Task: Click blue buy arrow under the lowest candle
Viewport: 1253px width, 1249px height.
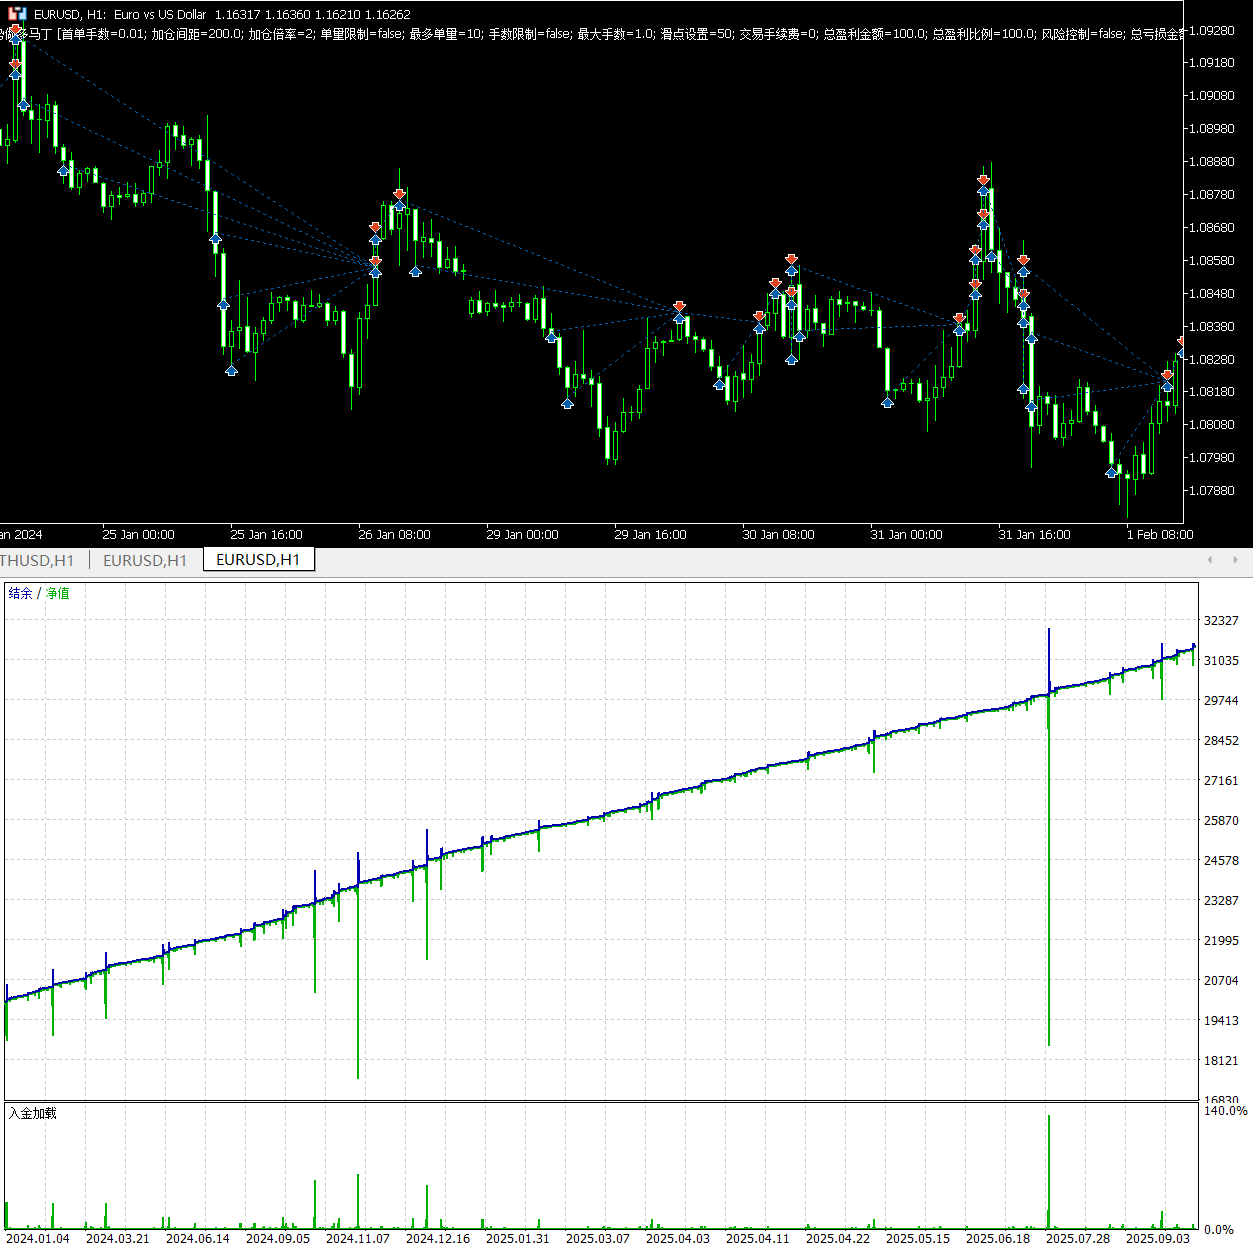Action: click(1111, 472)
